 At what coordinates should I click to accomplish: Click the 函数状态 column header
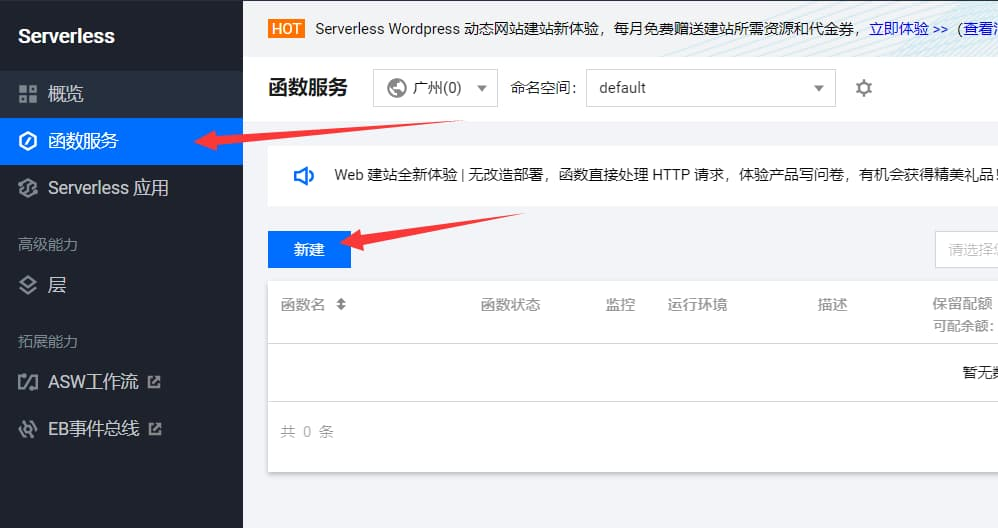(x=510, y=305)
